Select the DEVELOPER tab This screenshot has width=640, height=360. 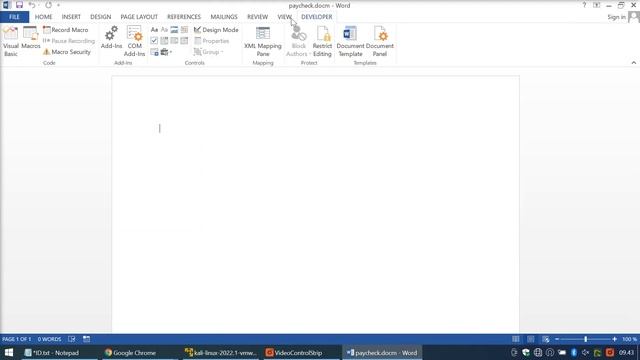317,17
